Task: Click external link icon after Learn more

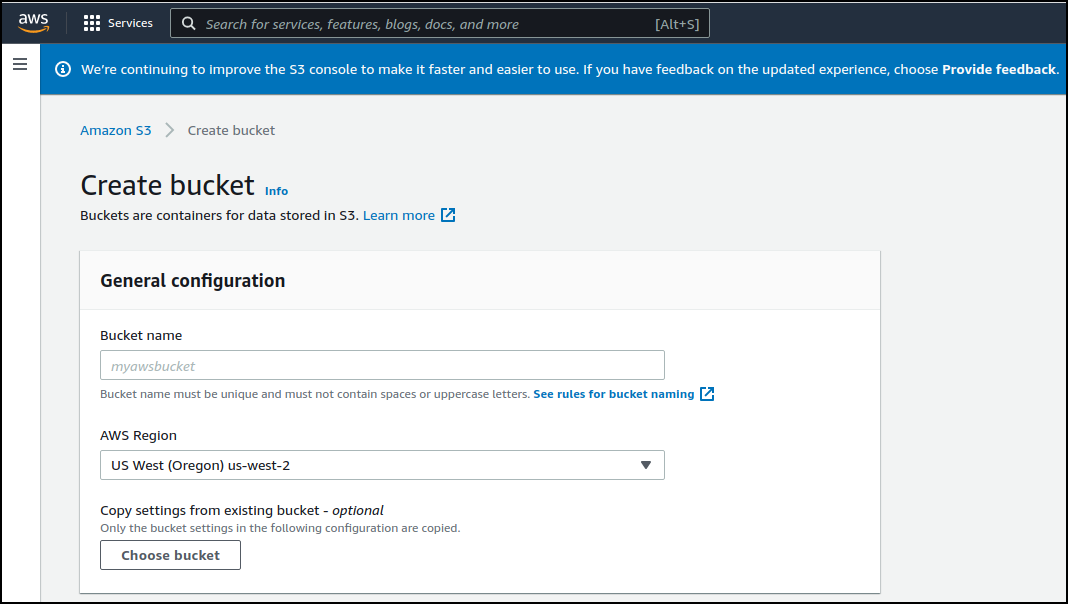Action: (x=448, y=215)
